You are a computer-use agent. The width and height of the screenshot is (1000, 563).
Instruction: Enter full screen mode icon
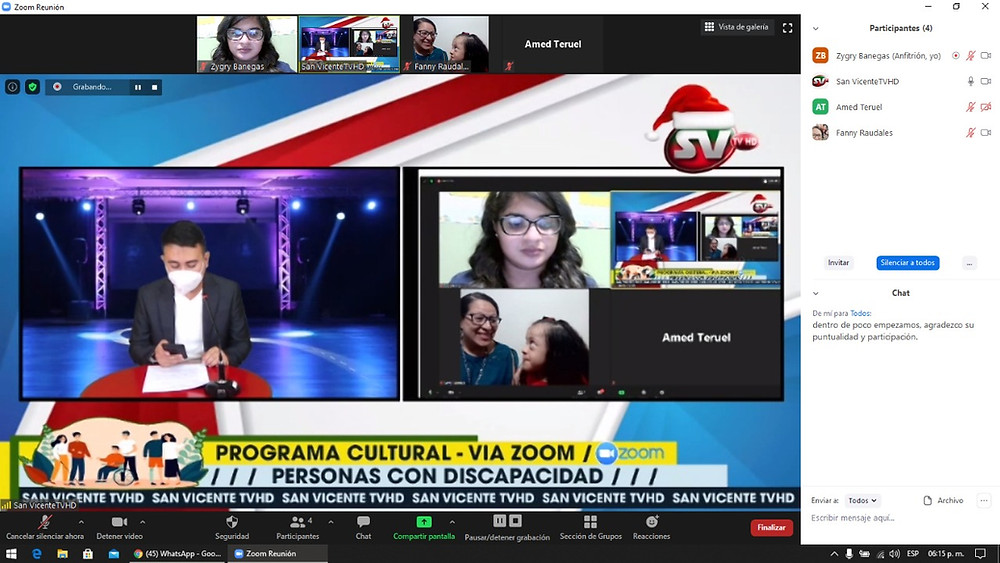coord(788,27)
